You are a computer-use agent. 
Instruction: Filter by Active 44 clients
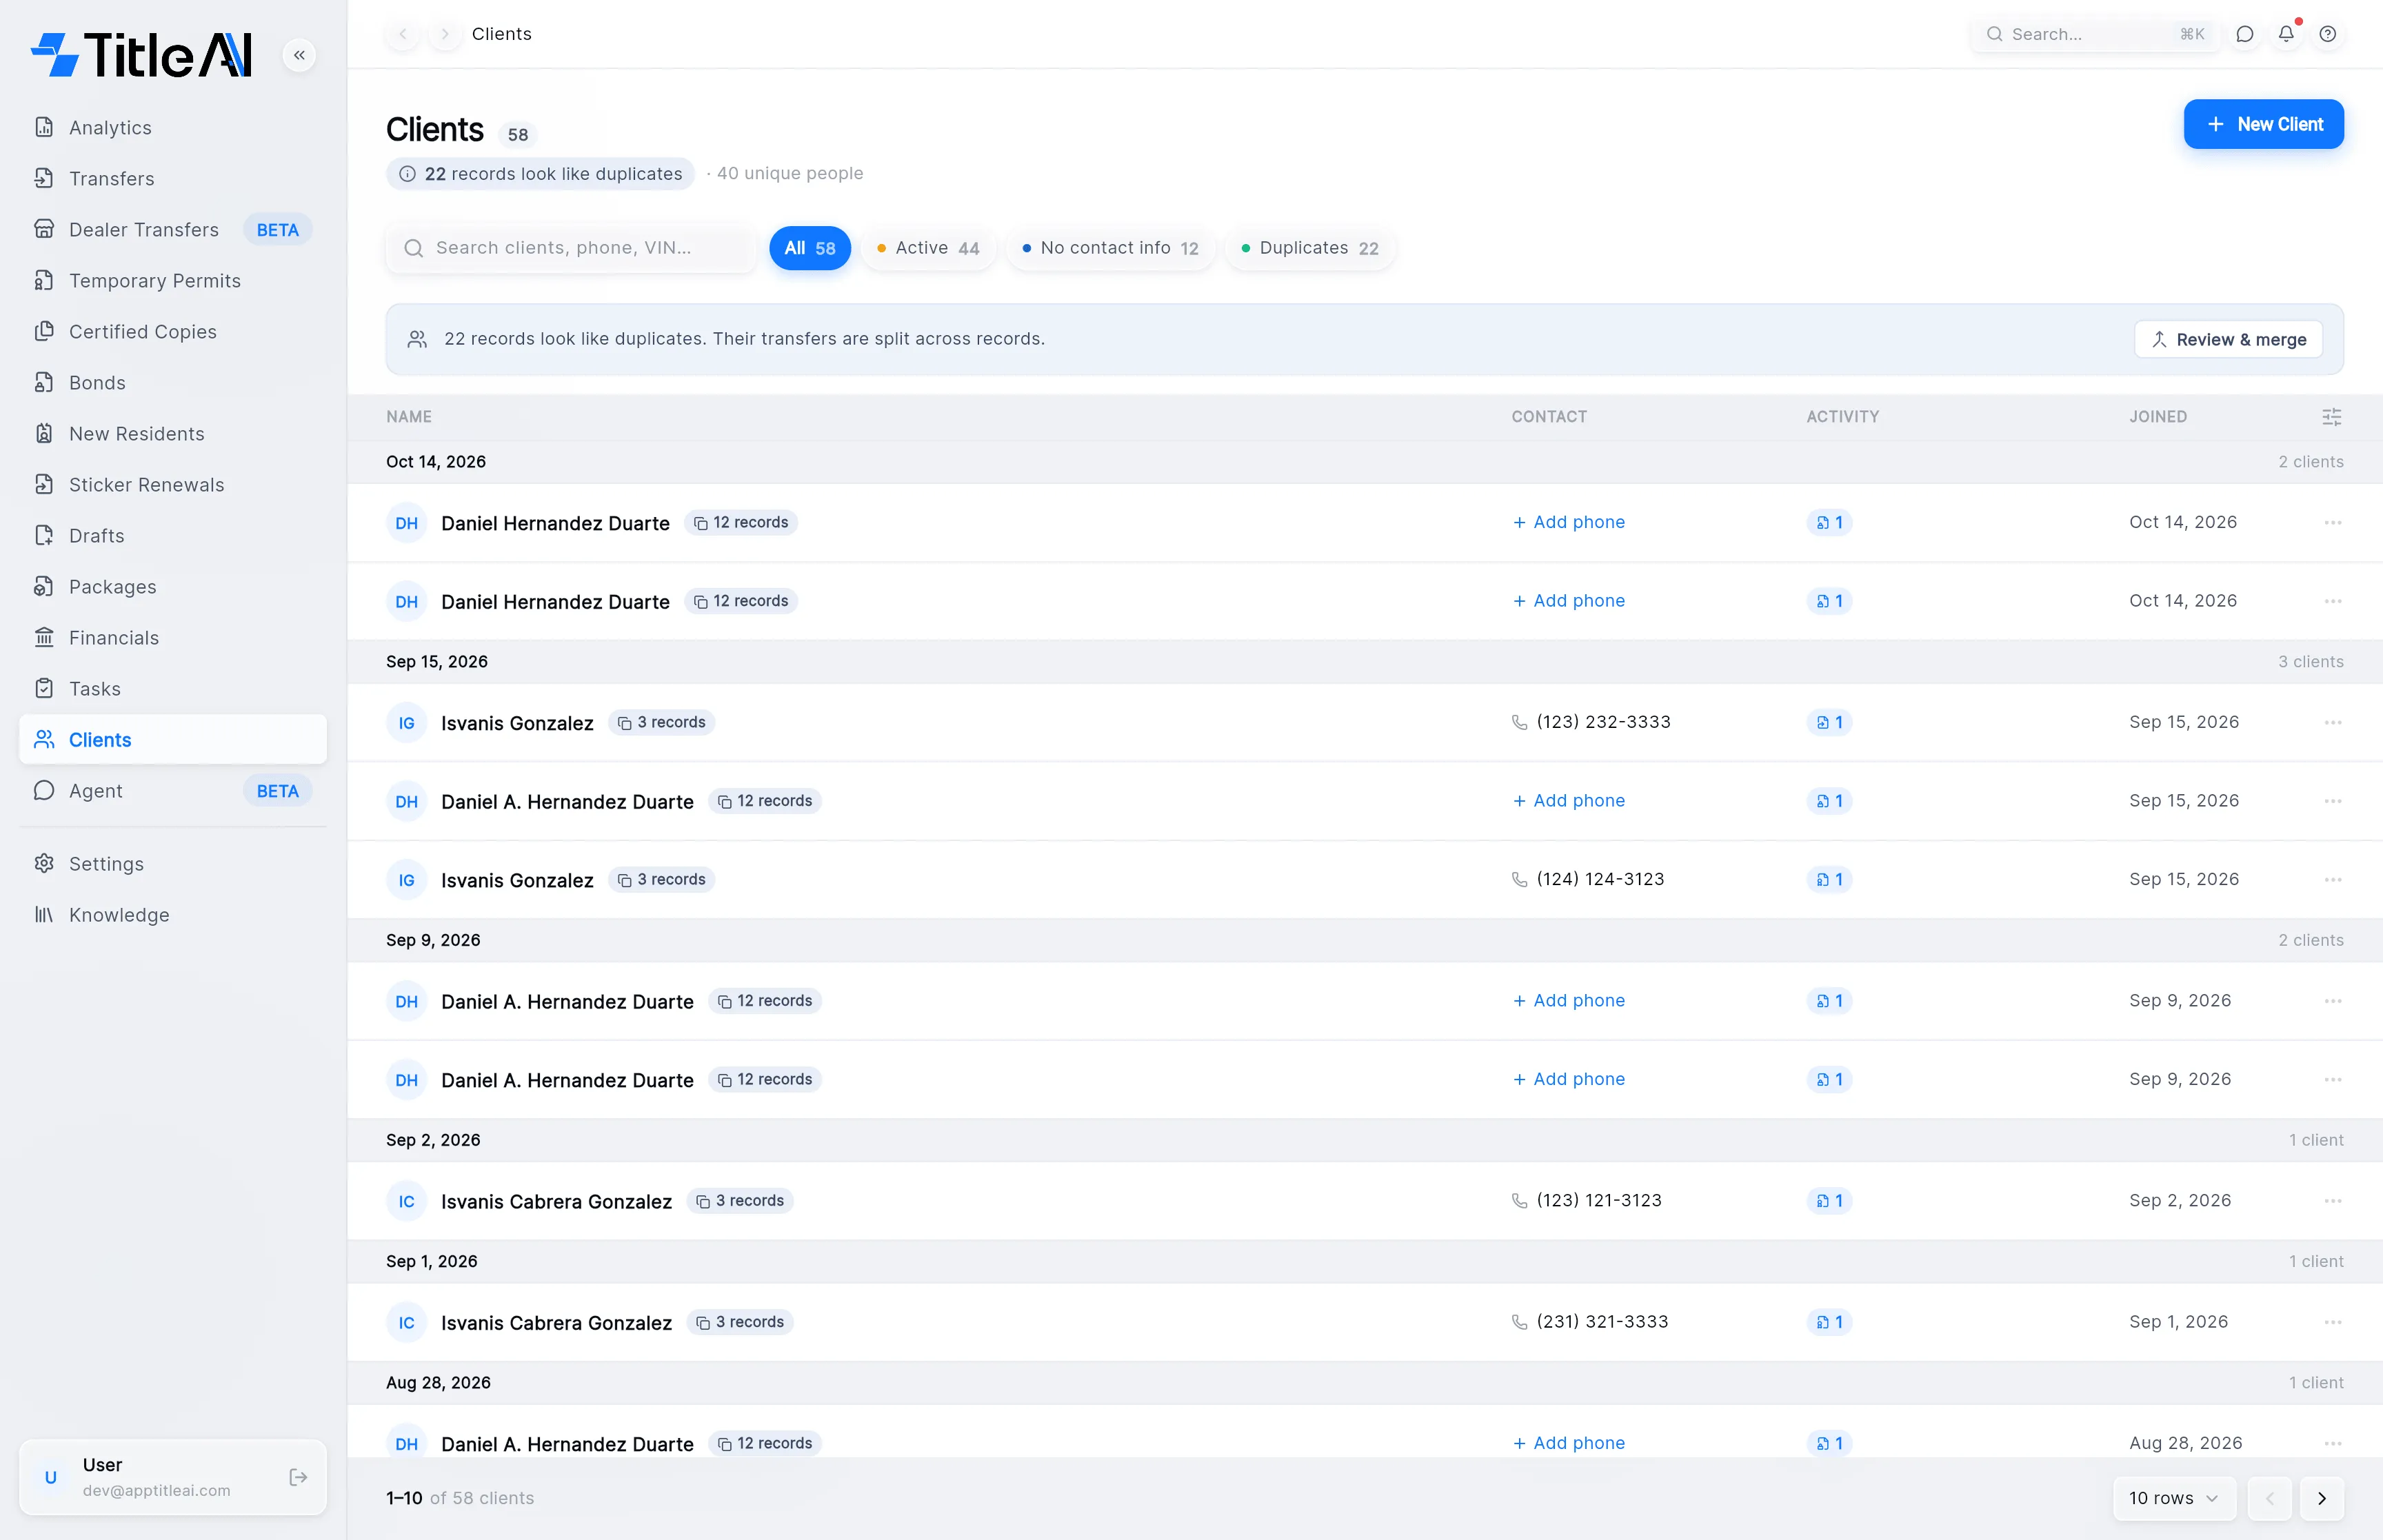pyautogui.click(x=928, y=248)
